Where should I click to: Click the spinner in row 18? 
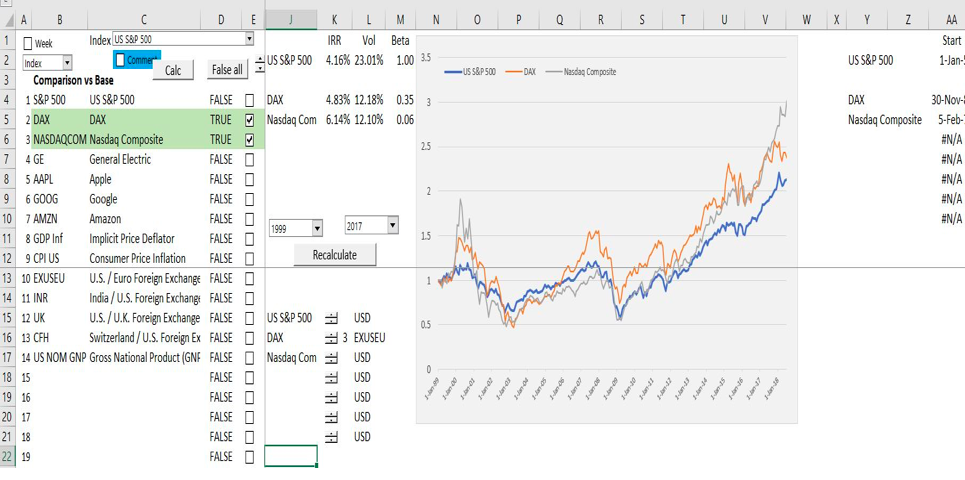click(332, 377)
